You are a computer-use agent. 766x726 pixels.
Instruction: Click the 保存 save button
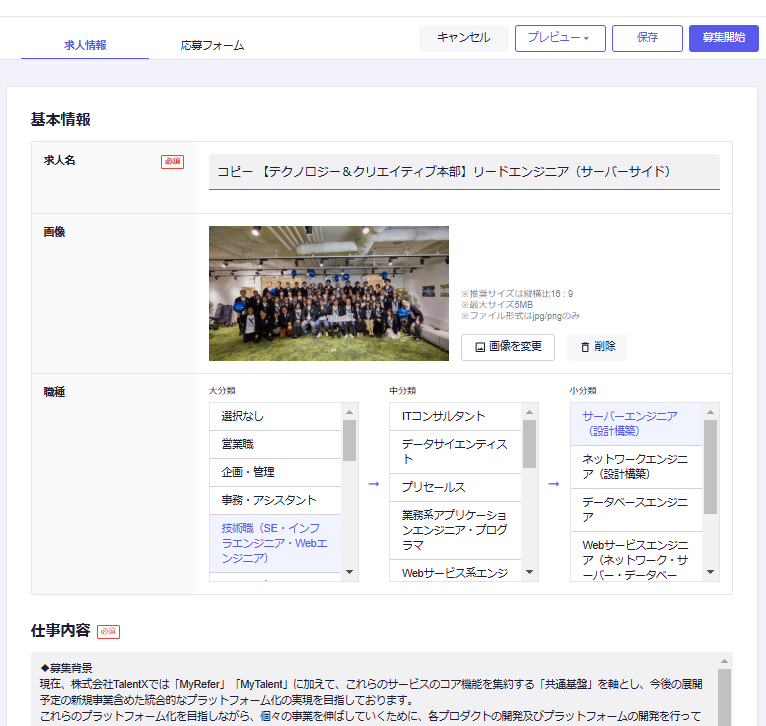(x=647, y=38)
